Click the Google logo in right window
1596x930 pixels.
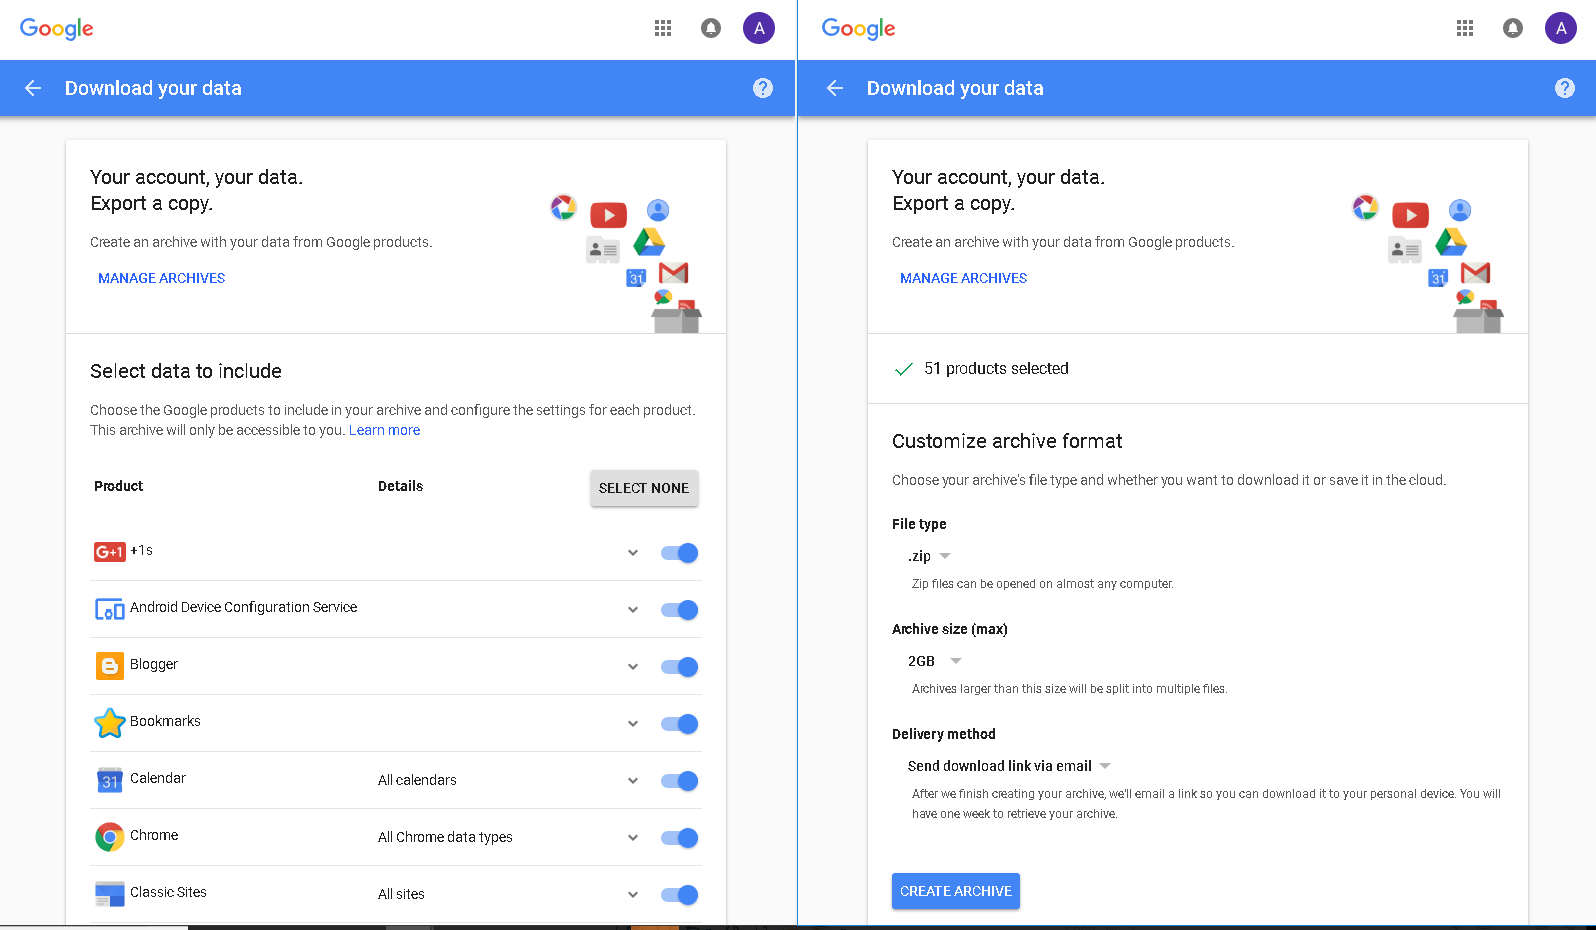tap(859, 29)
